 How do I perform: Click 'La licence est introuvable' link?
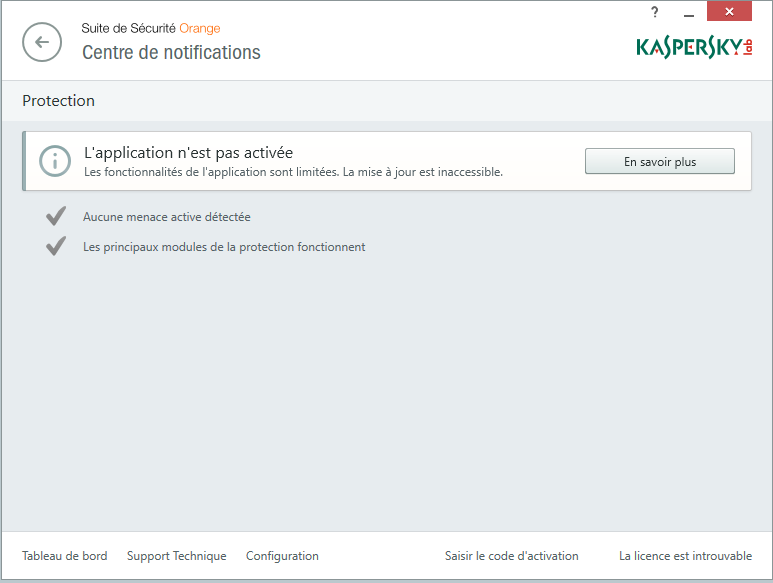[685, 556]
